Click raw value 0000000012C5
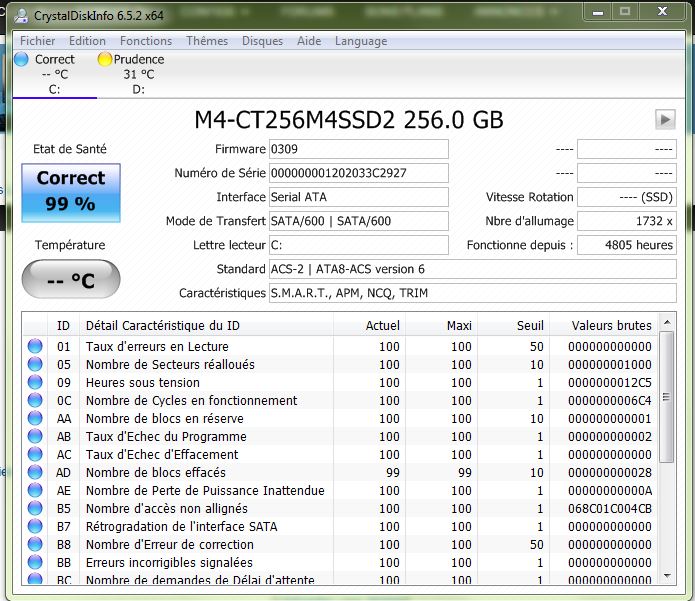 click(x=610, y=382)
